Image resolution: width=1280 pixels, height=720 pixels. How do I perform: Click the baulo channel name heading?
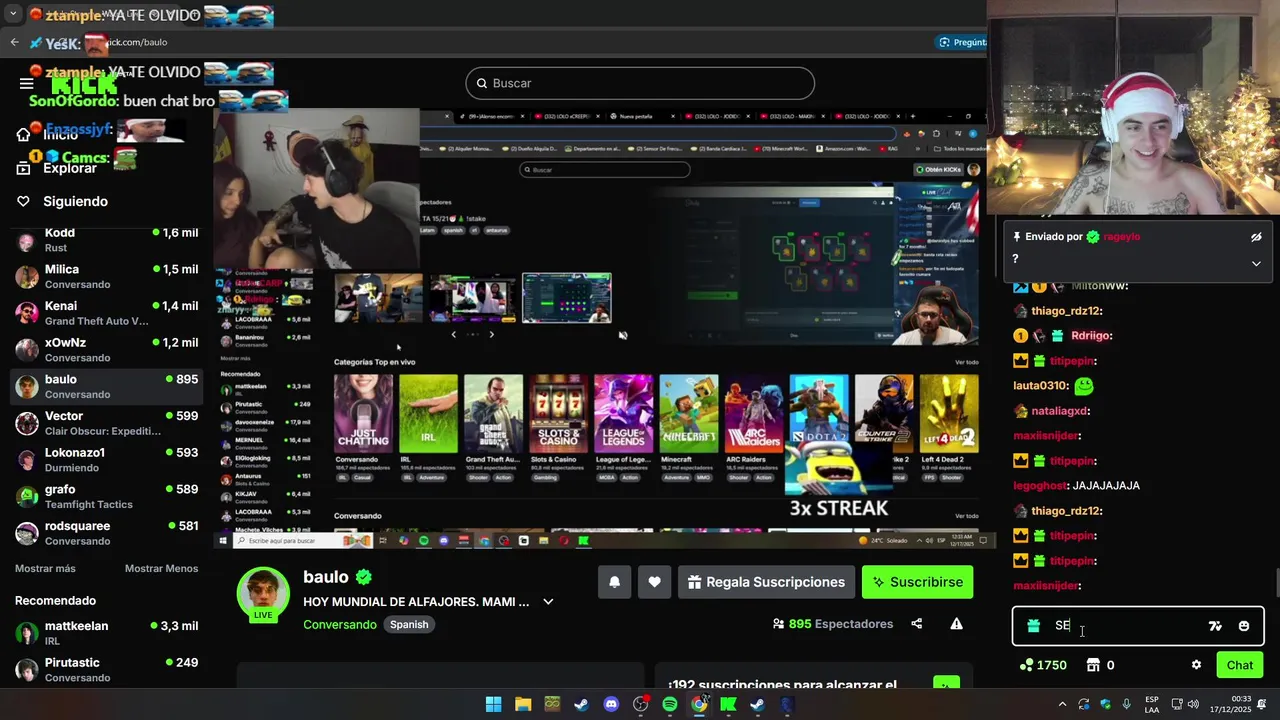(326, 577)
